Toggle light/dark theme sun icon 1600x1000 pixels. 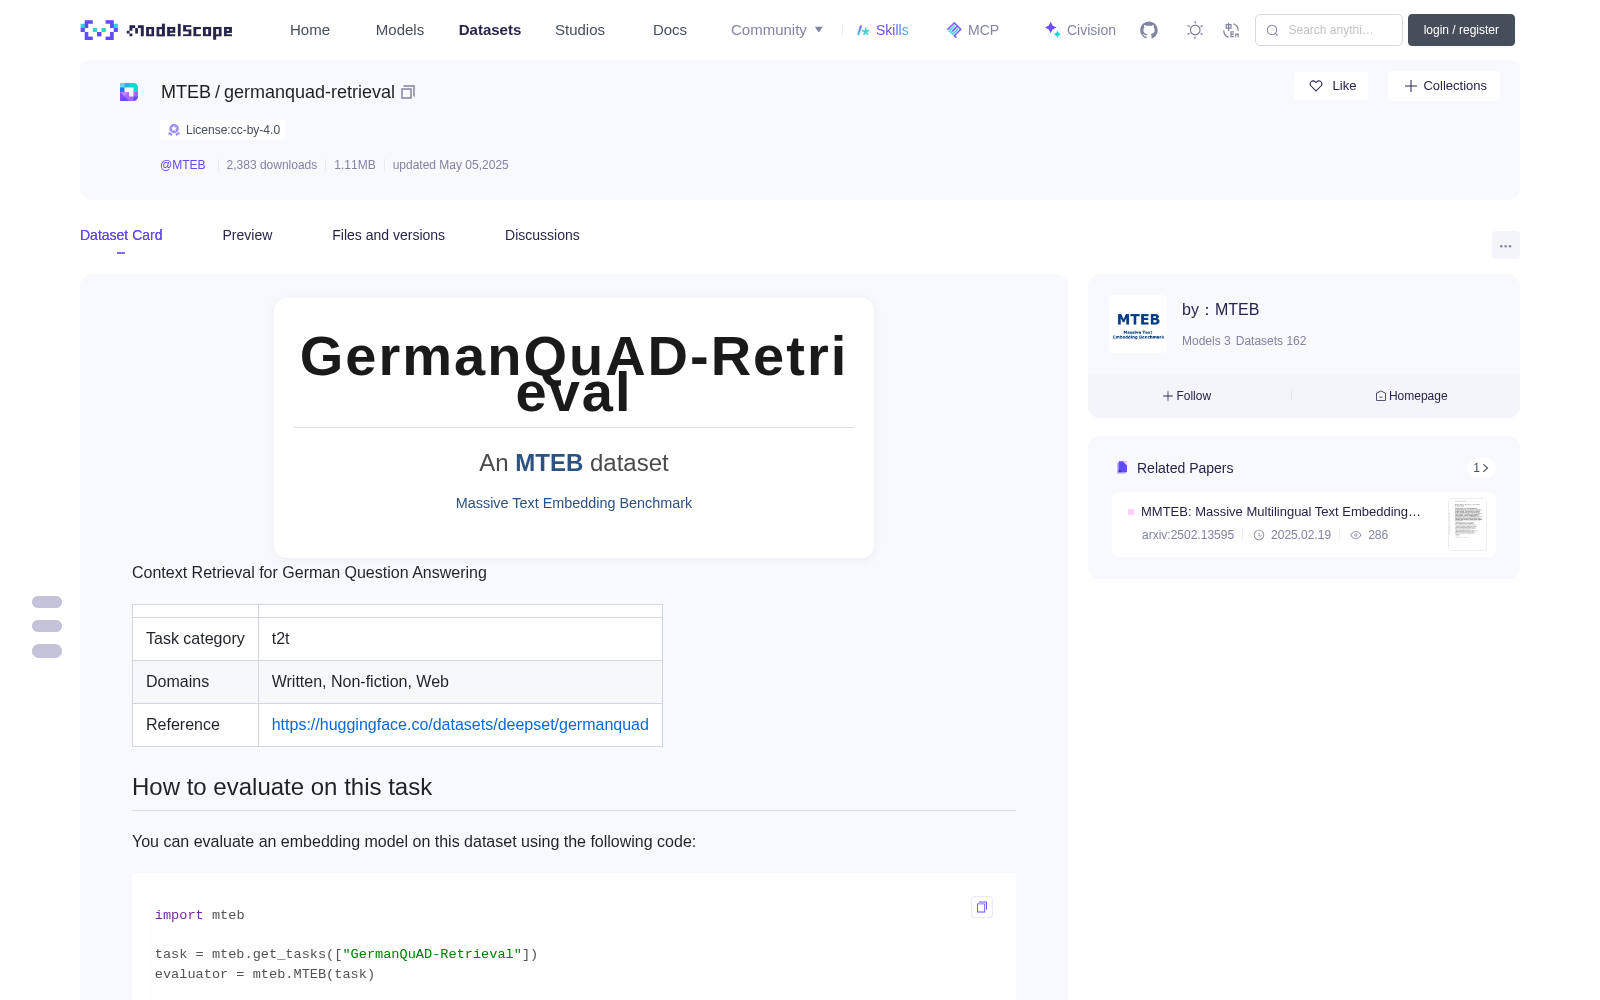point(1195,30)
